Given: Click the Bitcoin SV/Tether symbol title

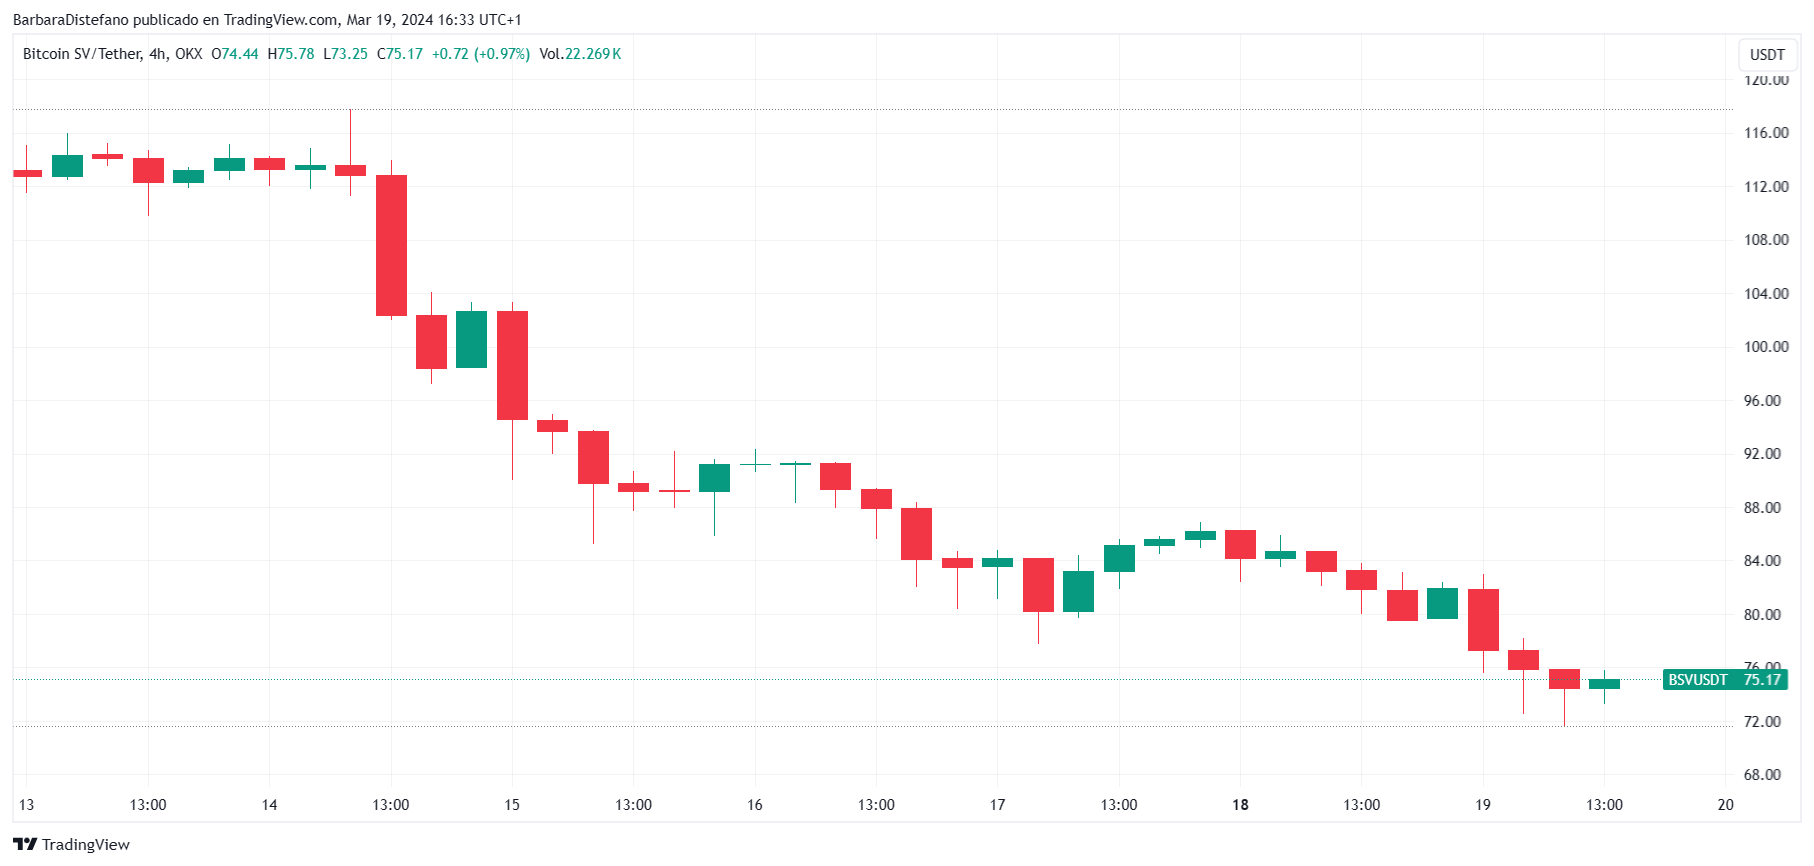Looking at the screenshot, I should pyautogui.click(x=82, y=54).
